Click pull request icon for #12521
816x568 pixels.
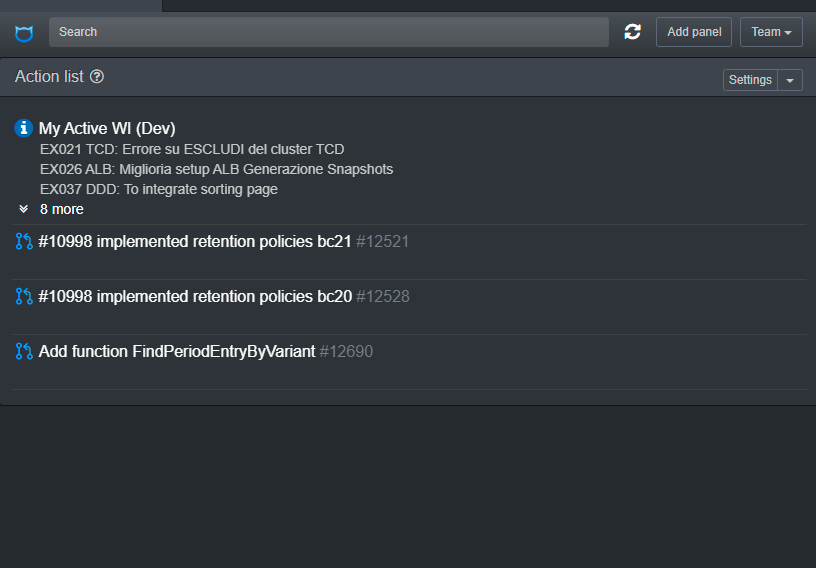(x=24, y=241)
